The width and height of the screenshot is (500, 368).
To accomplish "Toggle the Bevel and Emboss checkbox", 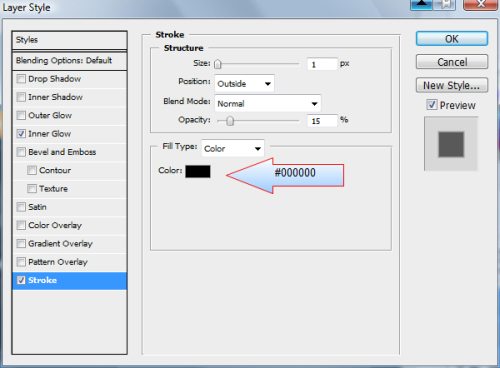I will (21, 152).
